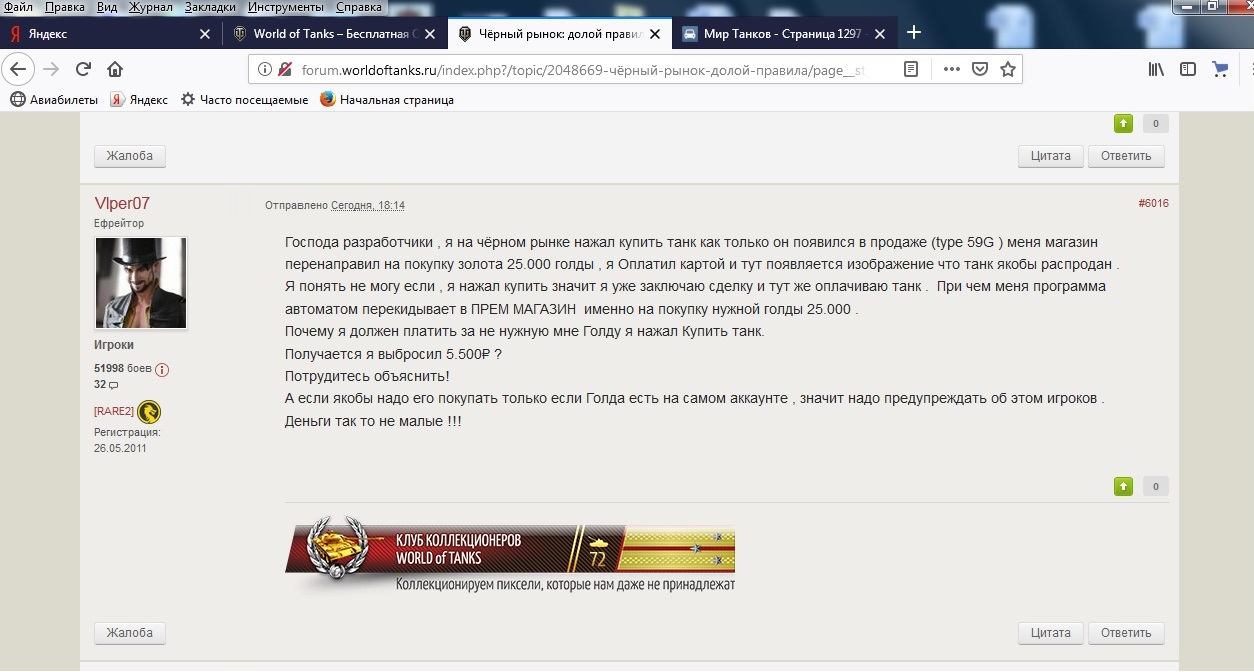Click the speech bubble icon beside 32
This screenshot has height=672, width=1254.
pos(113,385)
